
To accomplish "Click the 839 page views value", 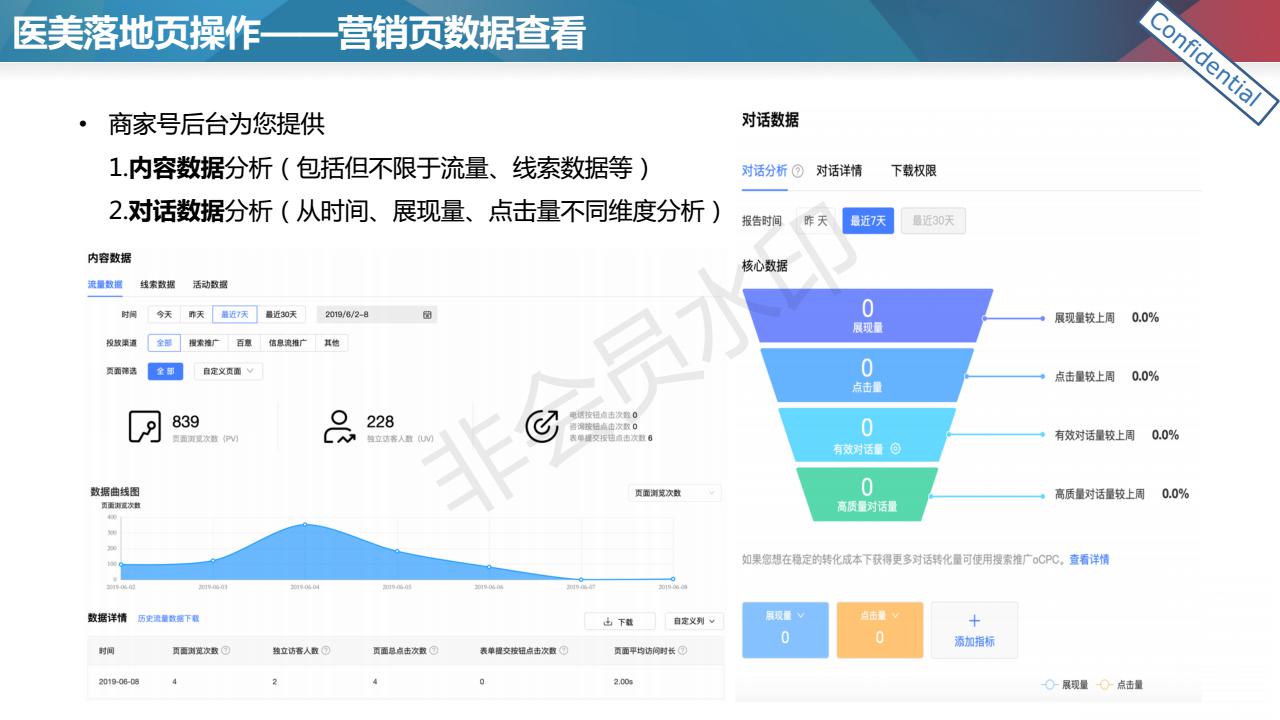I will [x=186, y=422].
